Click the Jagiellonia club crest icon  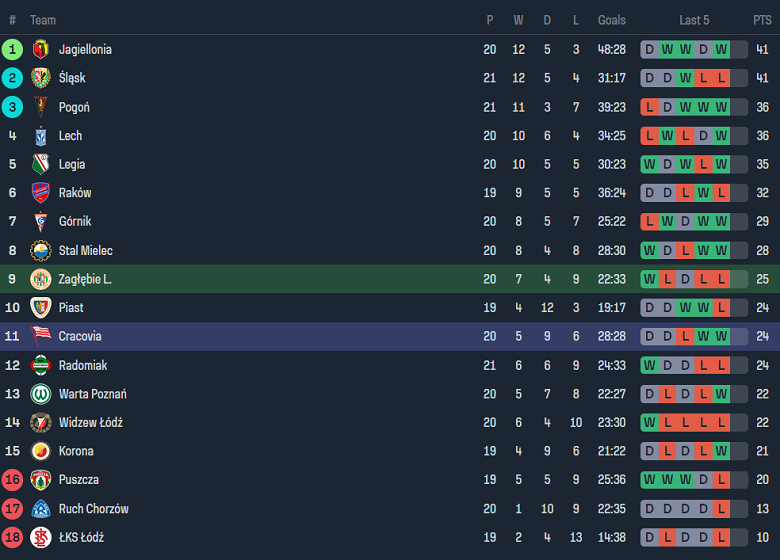[x=40, y=49]
